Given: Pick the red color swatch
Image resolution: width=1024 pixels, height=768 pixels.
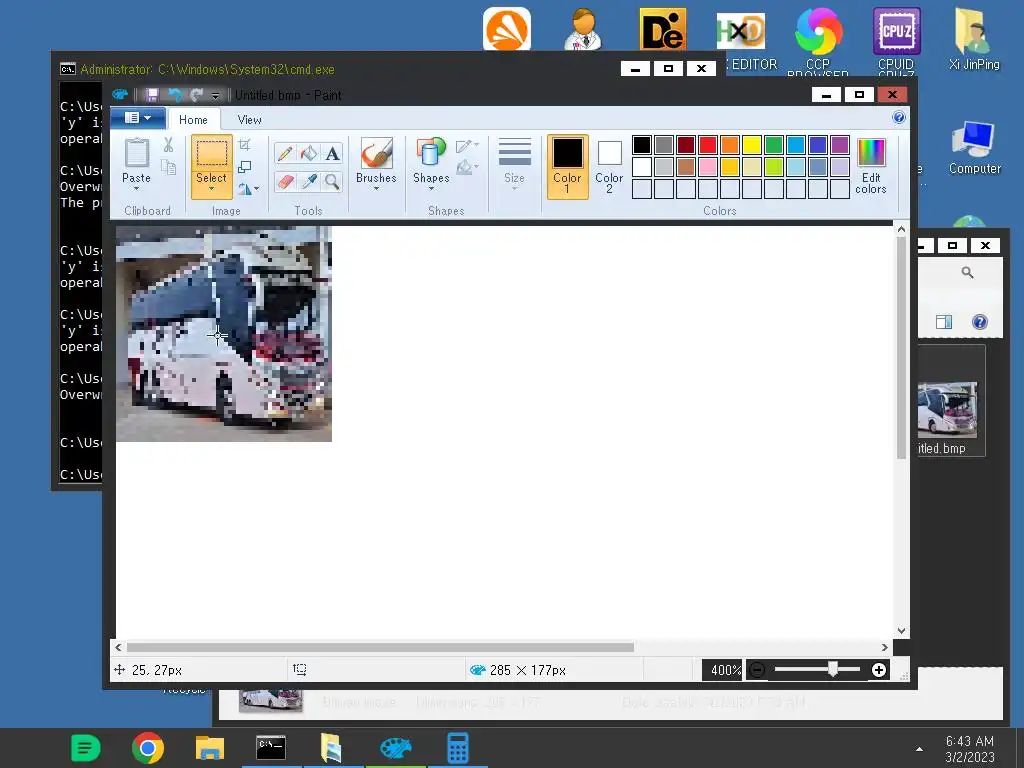Looking at the screenshot, I should click(708, 144).
